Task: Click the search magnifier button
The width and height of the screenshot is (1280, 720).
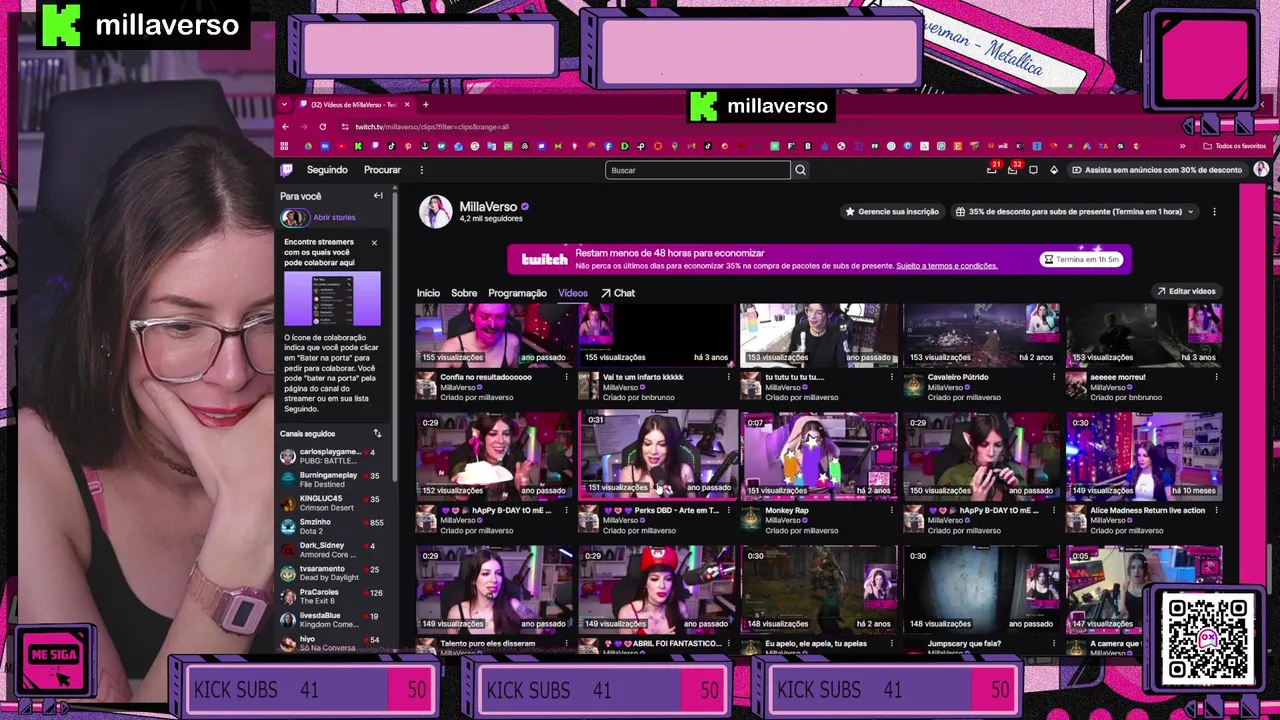Action: 800,170
